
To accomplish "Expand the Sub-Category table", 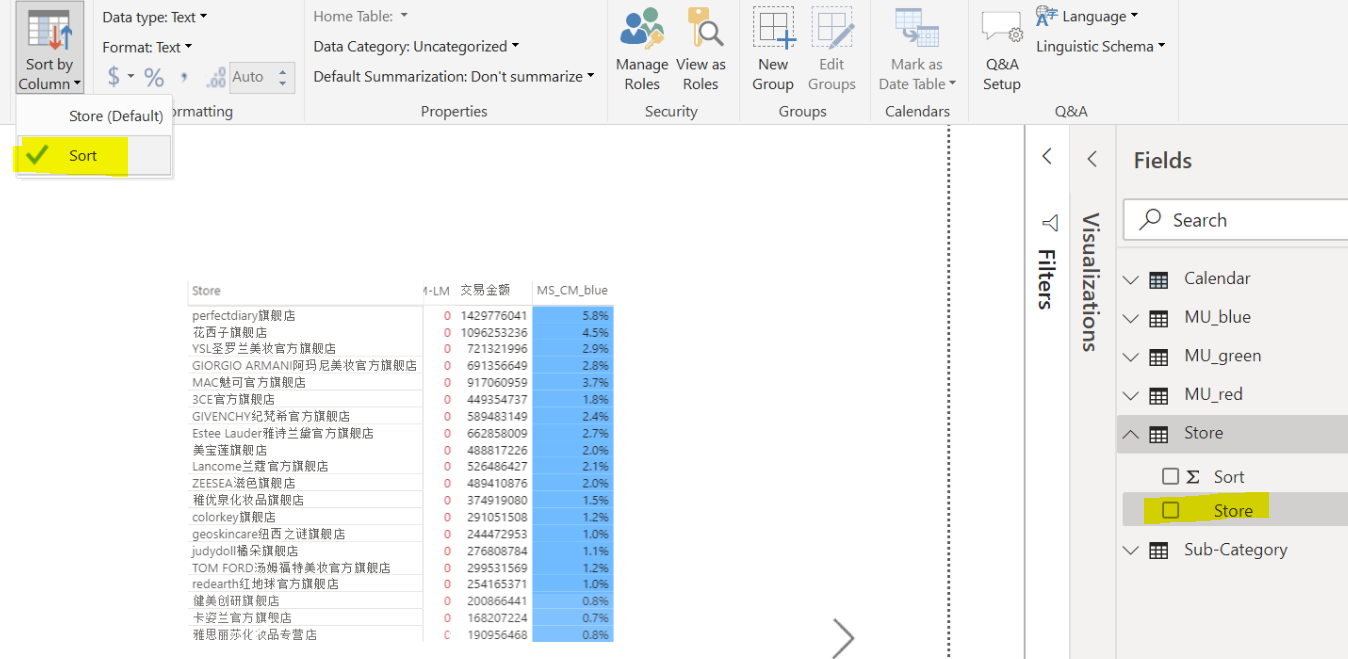I will tap(1131, 550).
